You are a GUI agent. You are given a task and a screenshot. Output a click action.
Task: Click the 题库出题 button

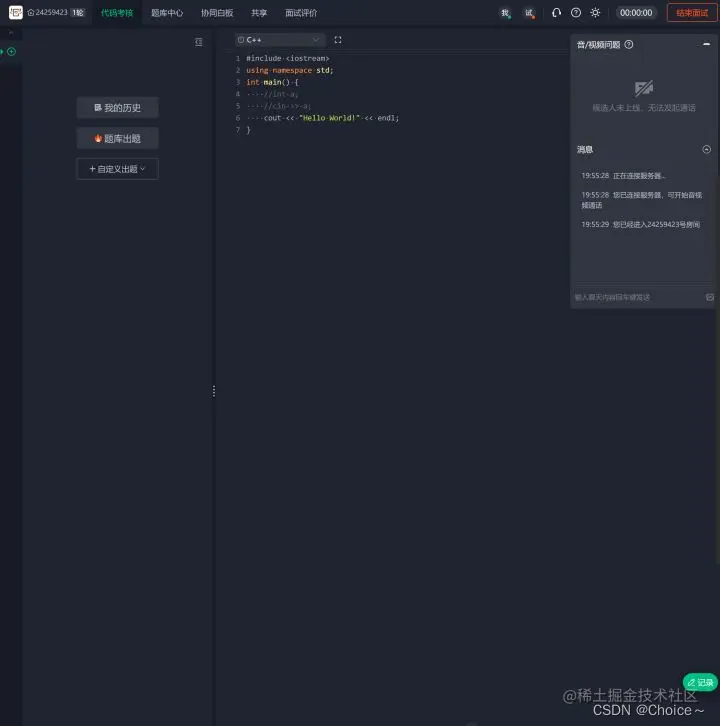tap(118, 138)
